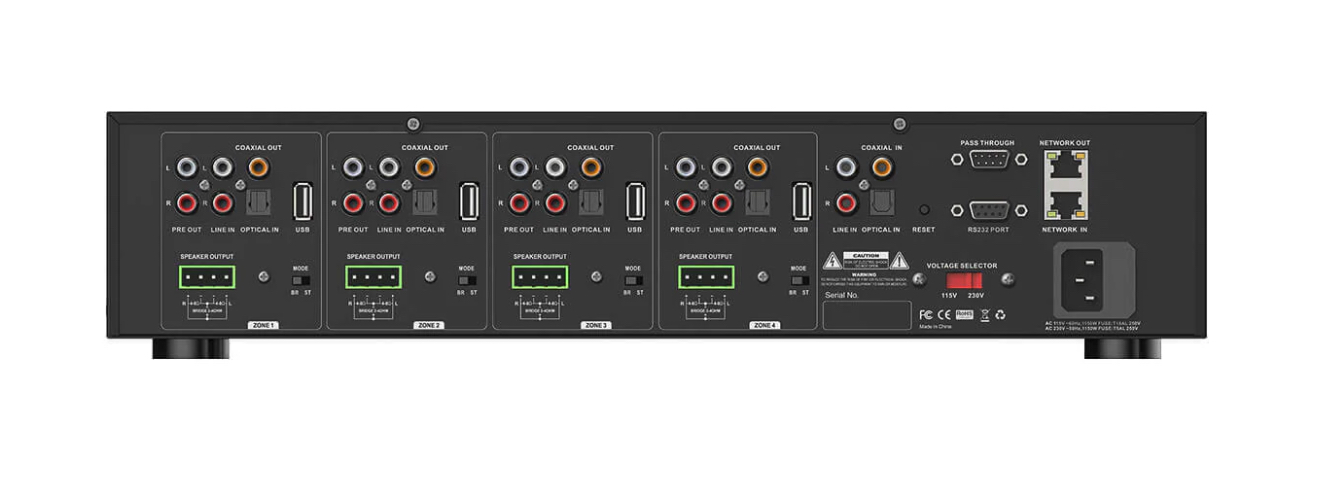Flip the red voltage selector switch

coord(964,279)
